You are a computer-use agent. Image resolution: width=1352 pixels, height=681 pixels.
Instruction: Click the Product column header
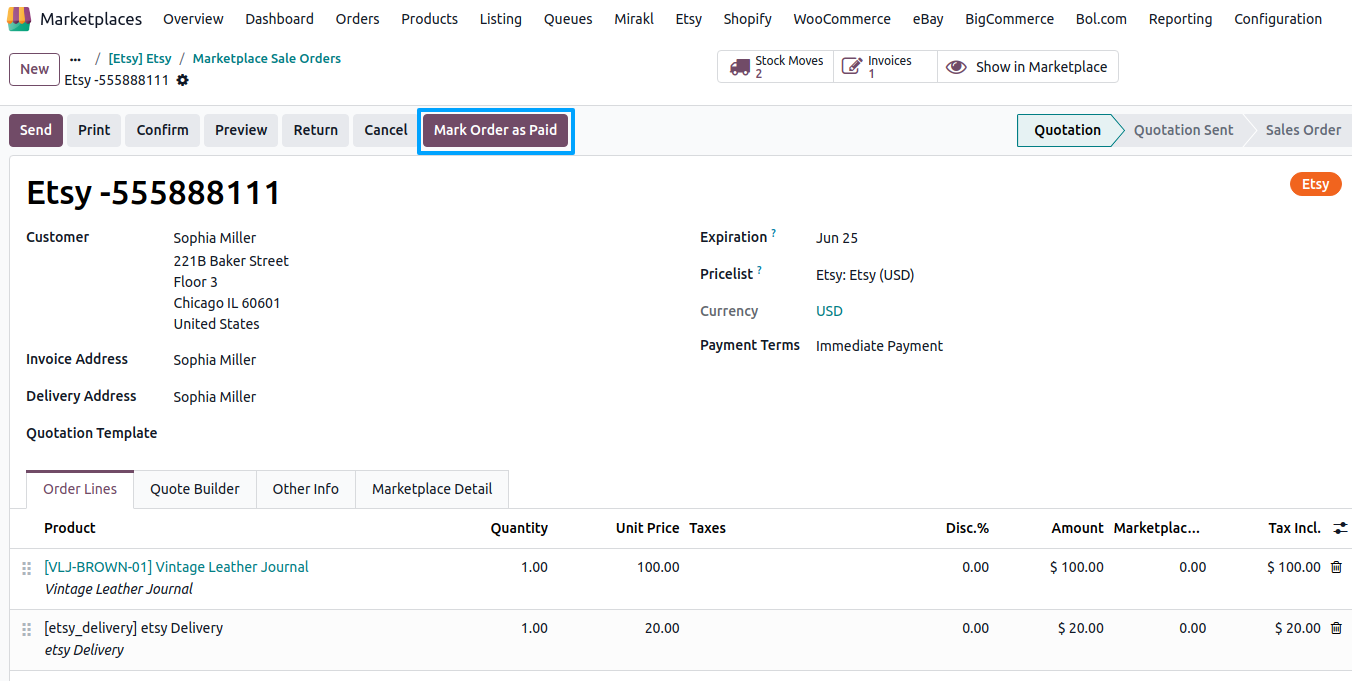point(70,528)
